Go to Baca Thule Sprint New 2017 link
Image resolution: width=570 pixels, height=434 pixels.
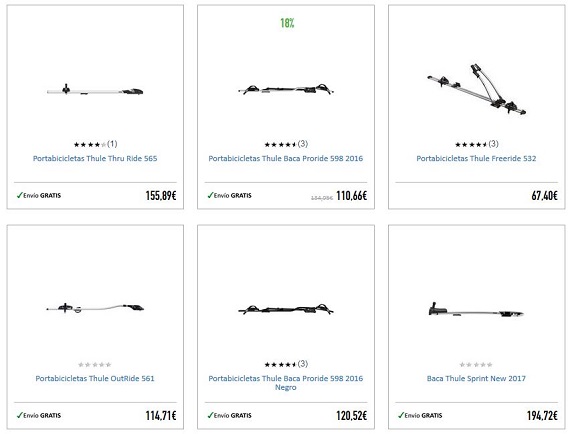click(476, 378)
